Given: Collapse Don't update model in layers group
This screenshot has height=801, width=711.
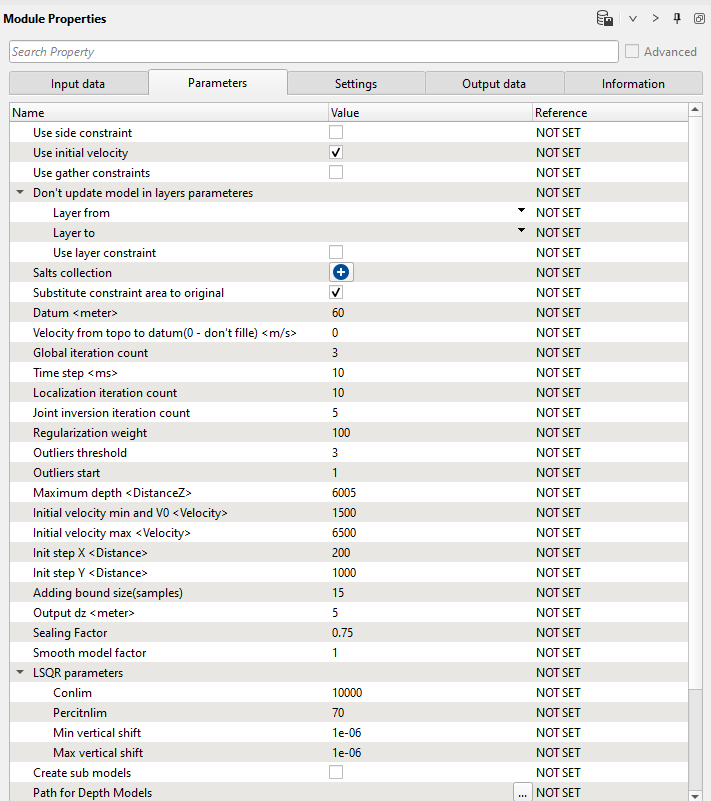Looking at the screenshot, I should point(20,193).
